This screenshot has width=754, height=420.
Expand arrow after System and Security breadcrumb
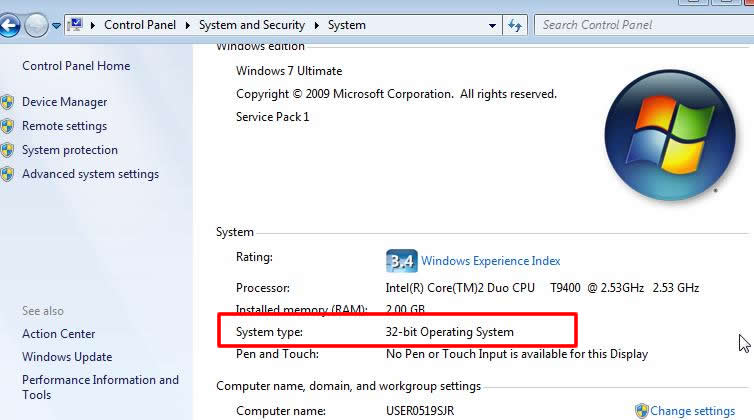(x=316, y=25)
